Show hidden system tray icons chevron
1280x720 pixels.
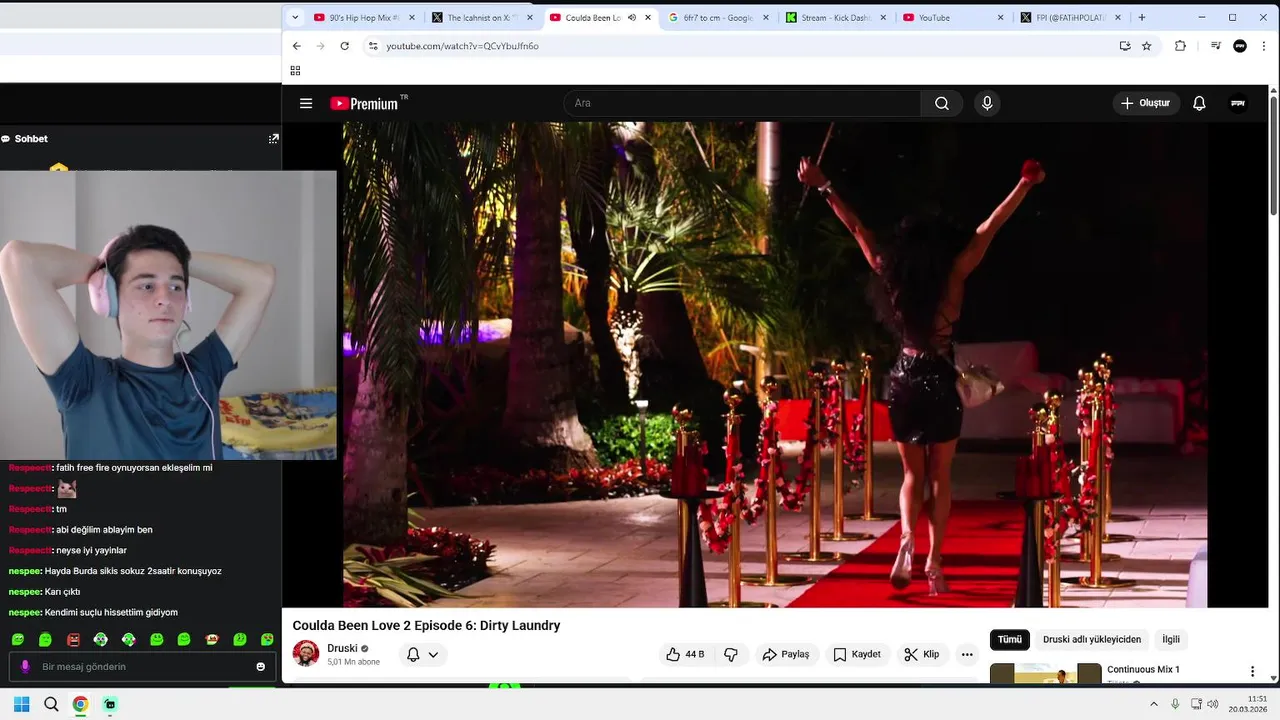[1156, 704]
